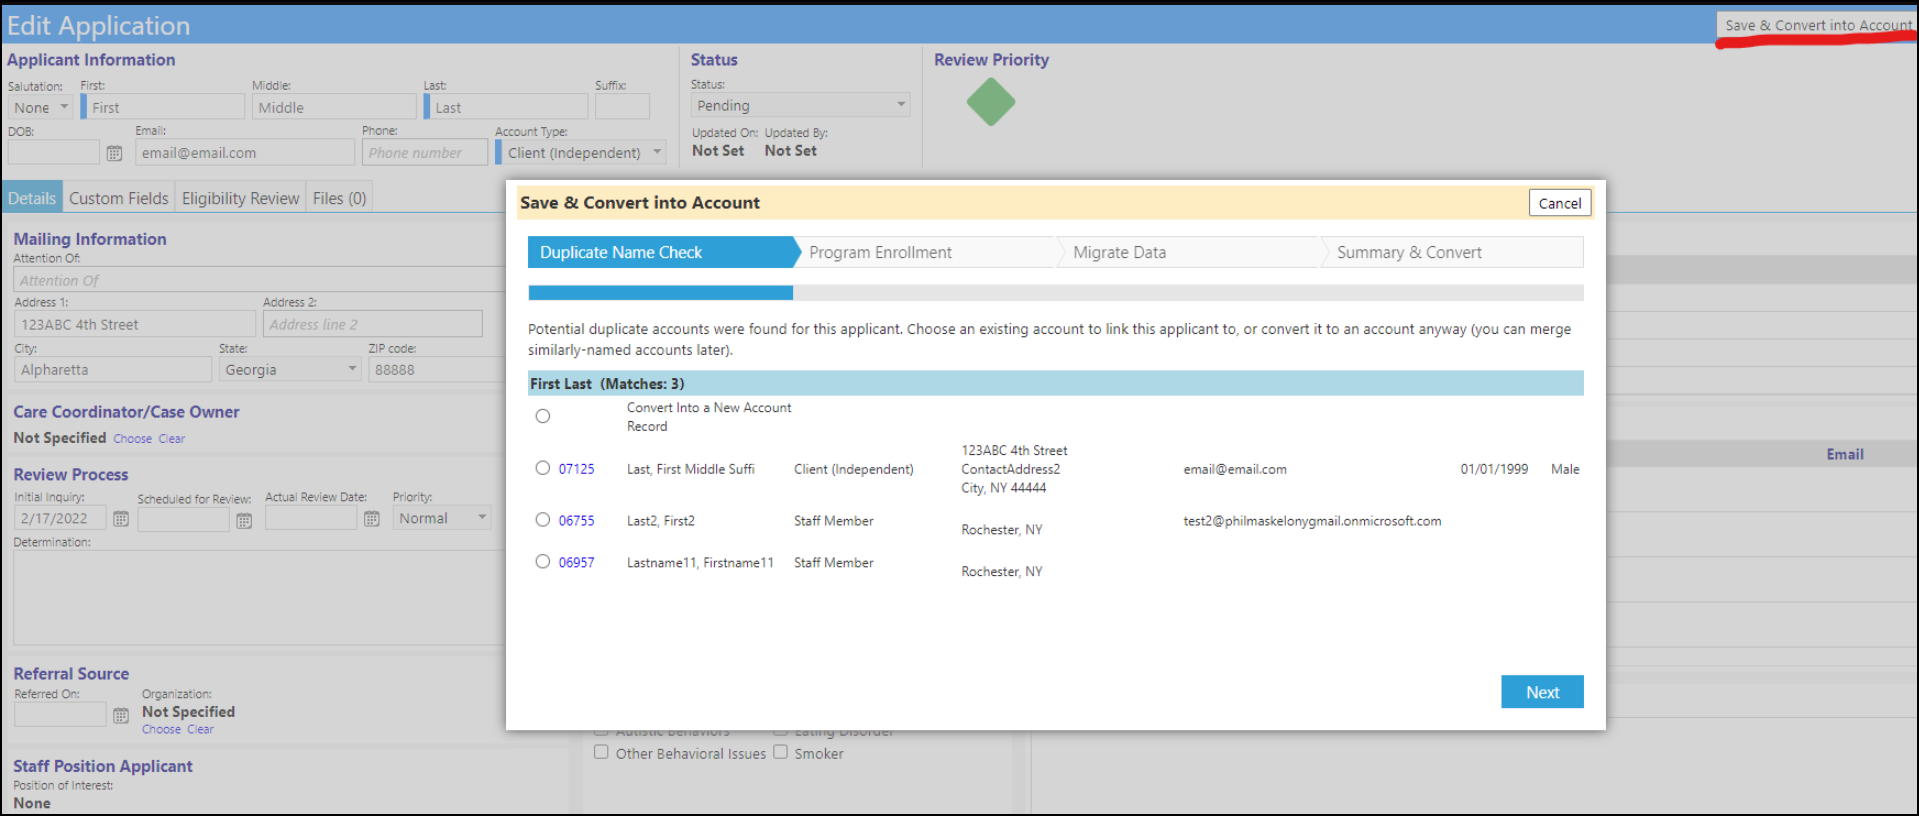Select the Summary & Convert step
The height and width of the screenshot is (816, 1919).
[1453, 252]
